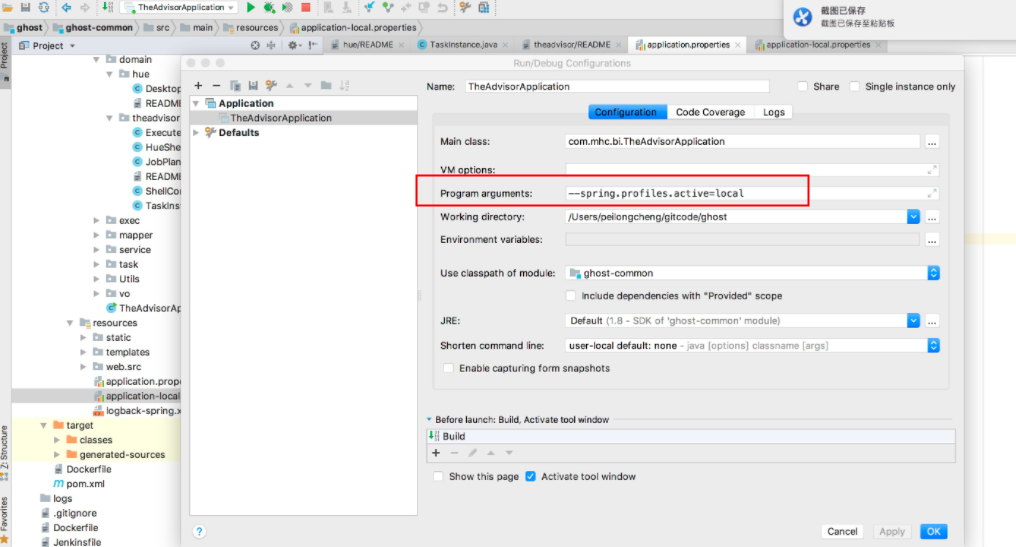
Task: Synchronize project with the refresh icon
Action: pos(43,7)
